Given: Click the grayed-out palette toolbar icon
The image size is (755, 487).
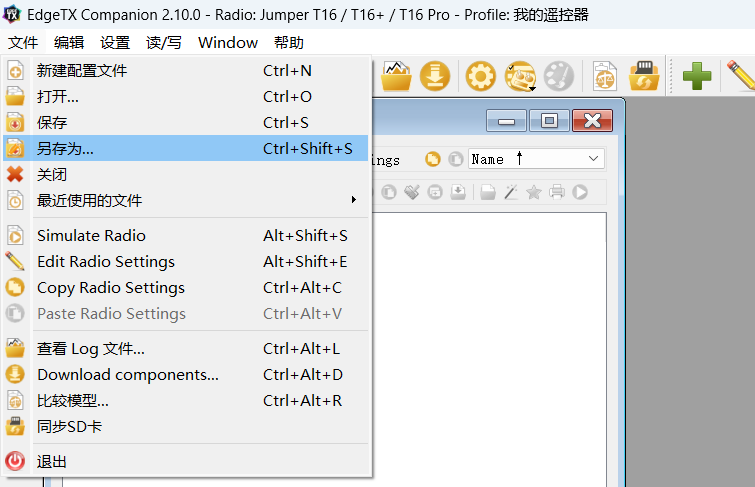Looking at the screenshot, I should click(x=559, y=76).
